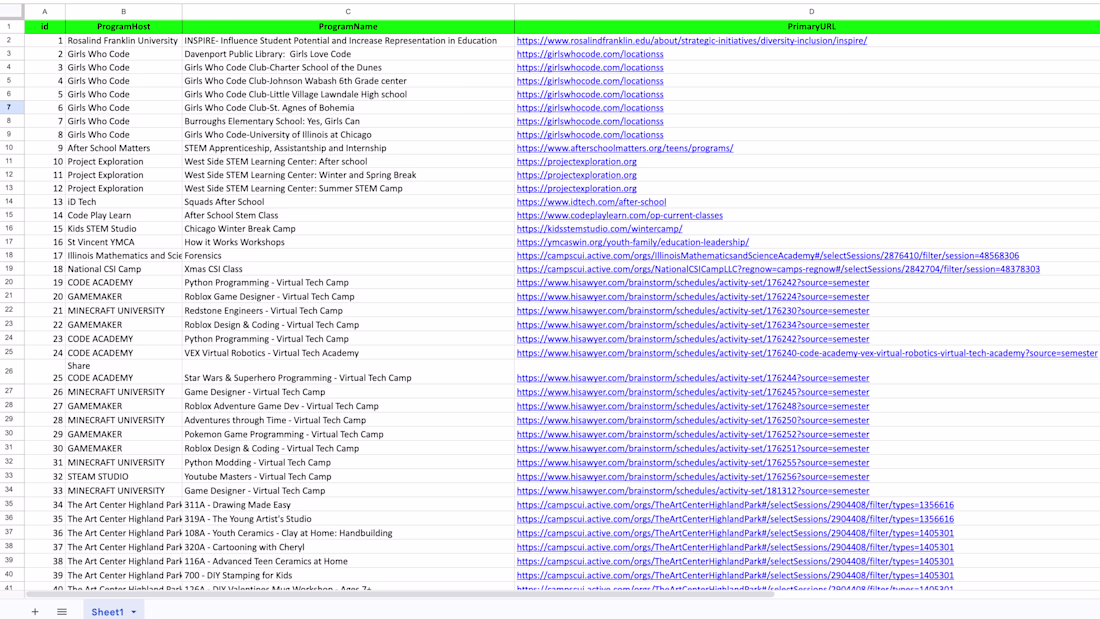Image resolution: width=1100 pixels, height=619 pixels.
Task: Select row header 7
Action: tap(12, 107)
